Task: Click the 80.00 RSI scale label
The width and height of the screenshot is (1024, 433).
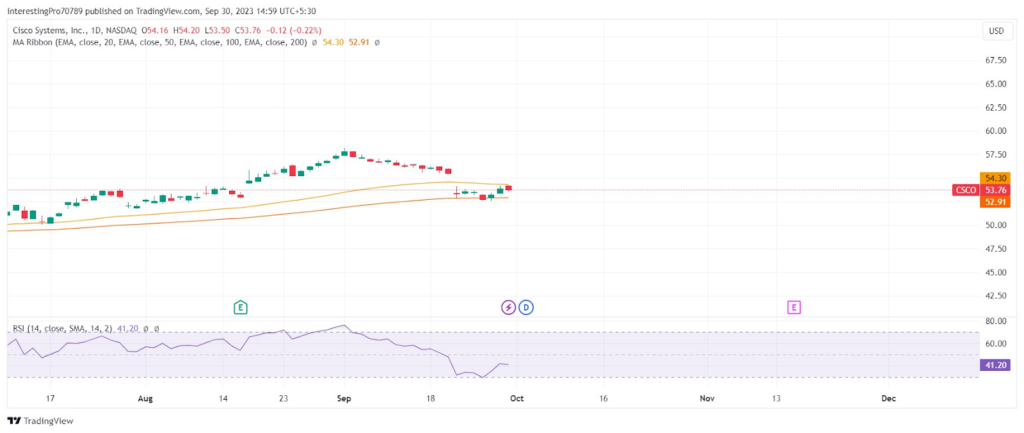Action: (996, 321)
